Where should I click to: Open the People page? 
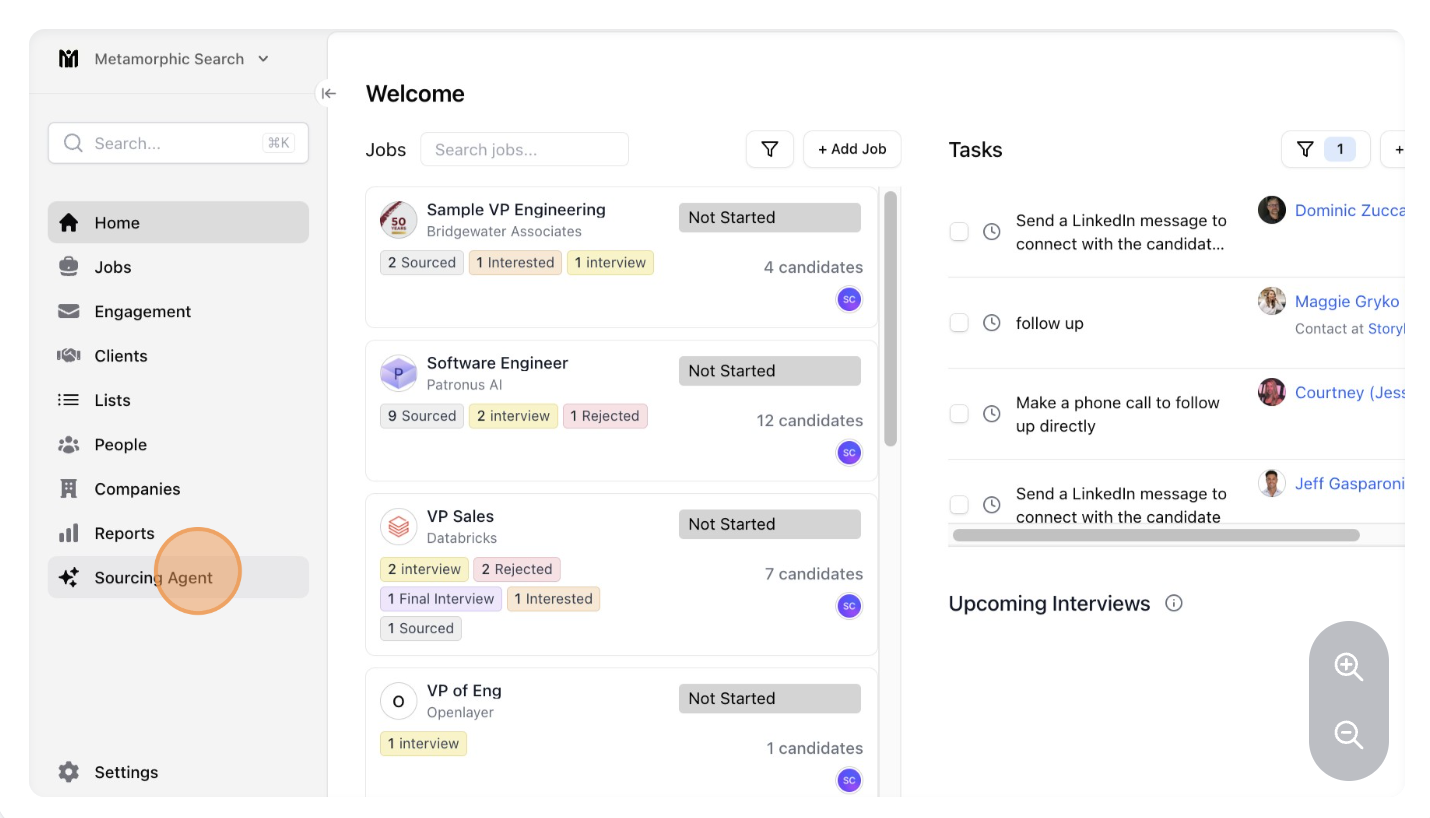click(x=178, y=444)
